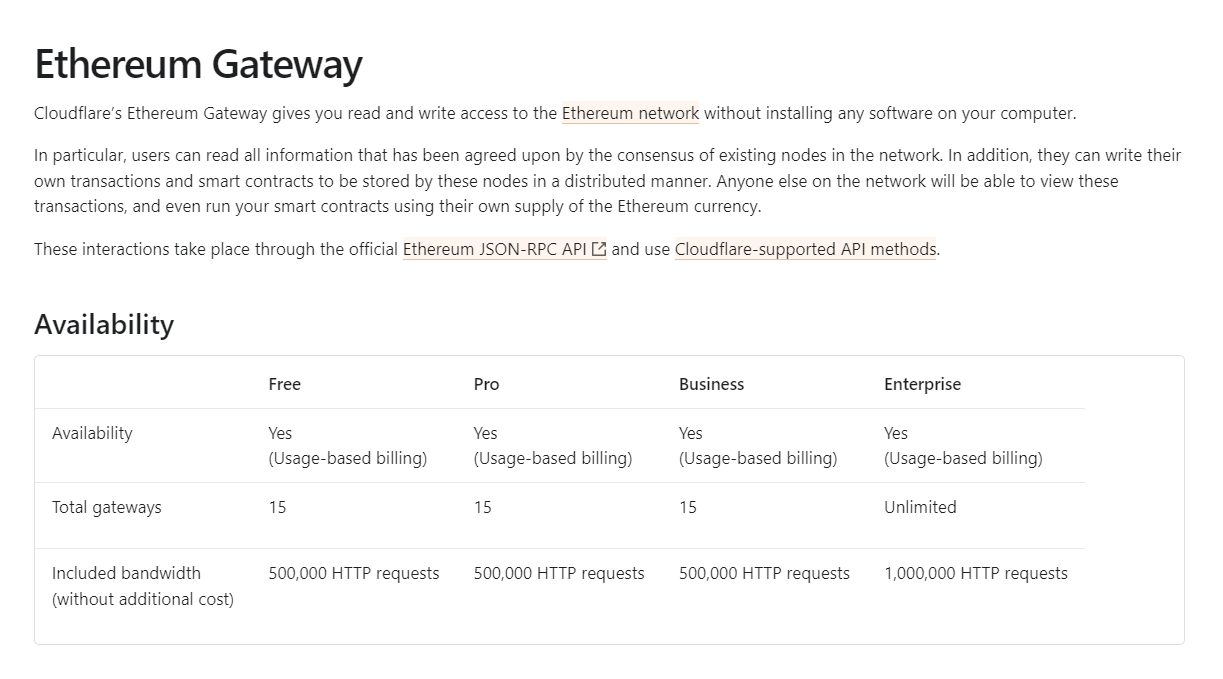Click the Unlimited cell under Enterprise
Viewport: 1223px width, 679px height.
920,507
